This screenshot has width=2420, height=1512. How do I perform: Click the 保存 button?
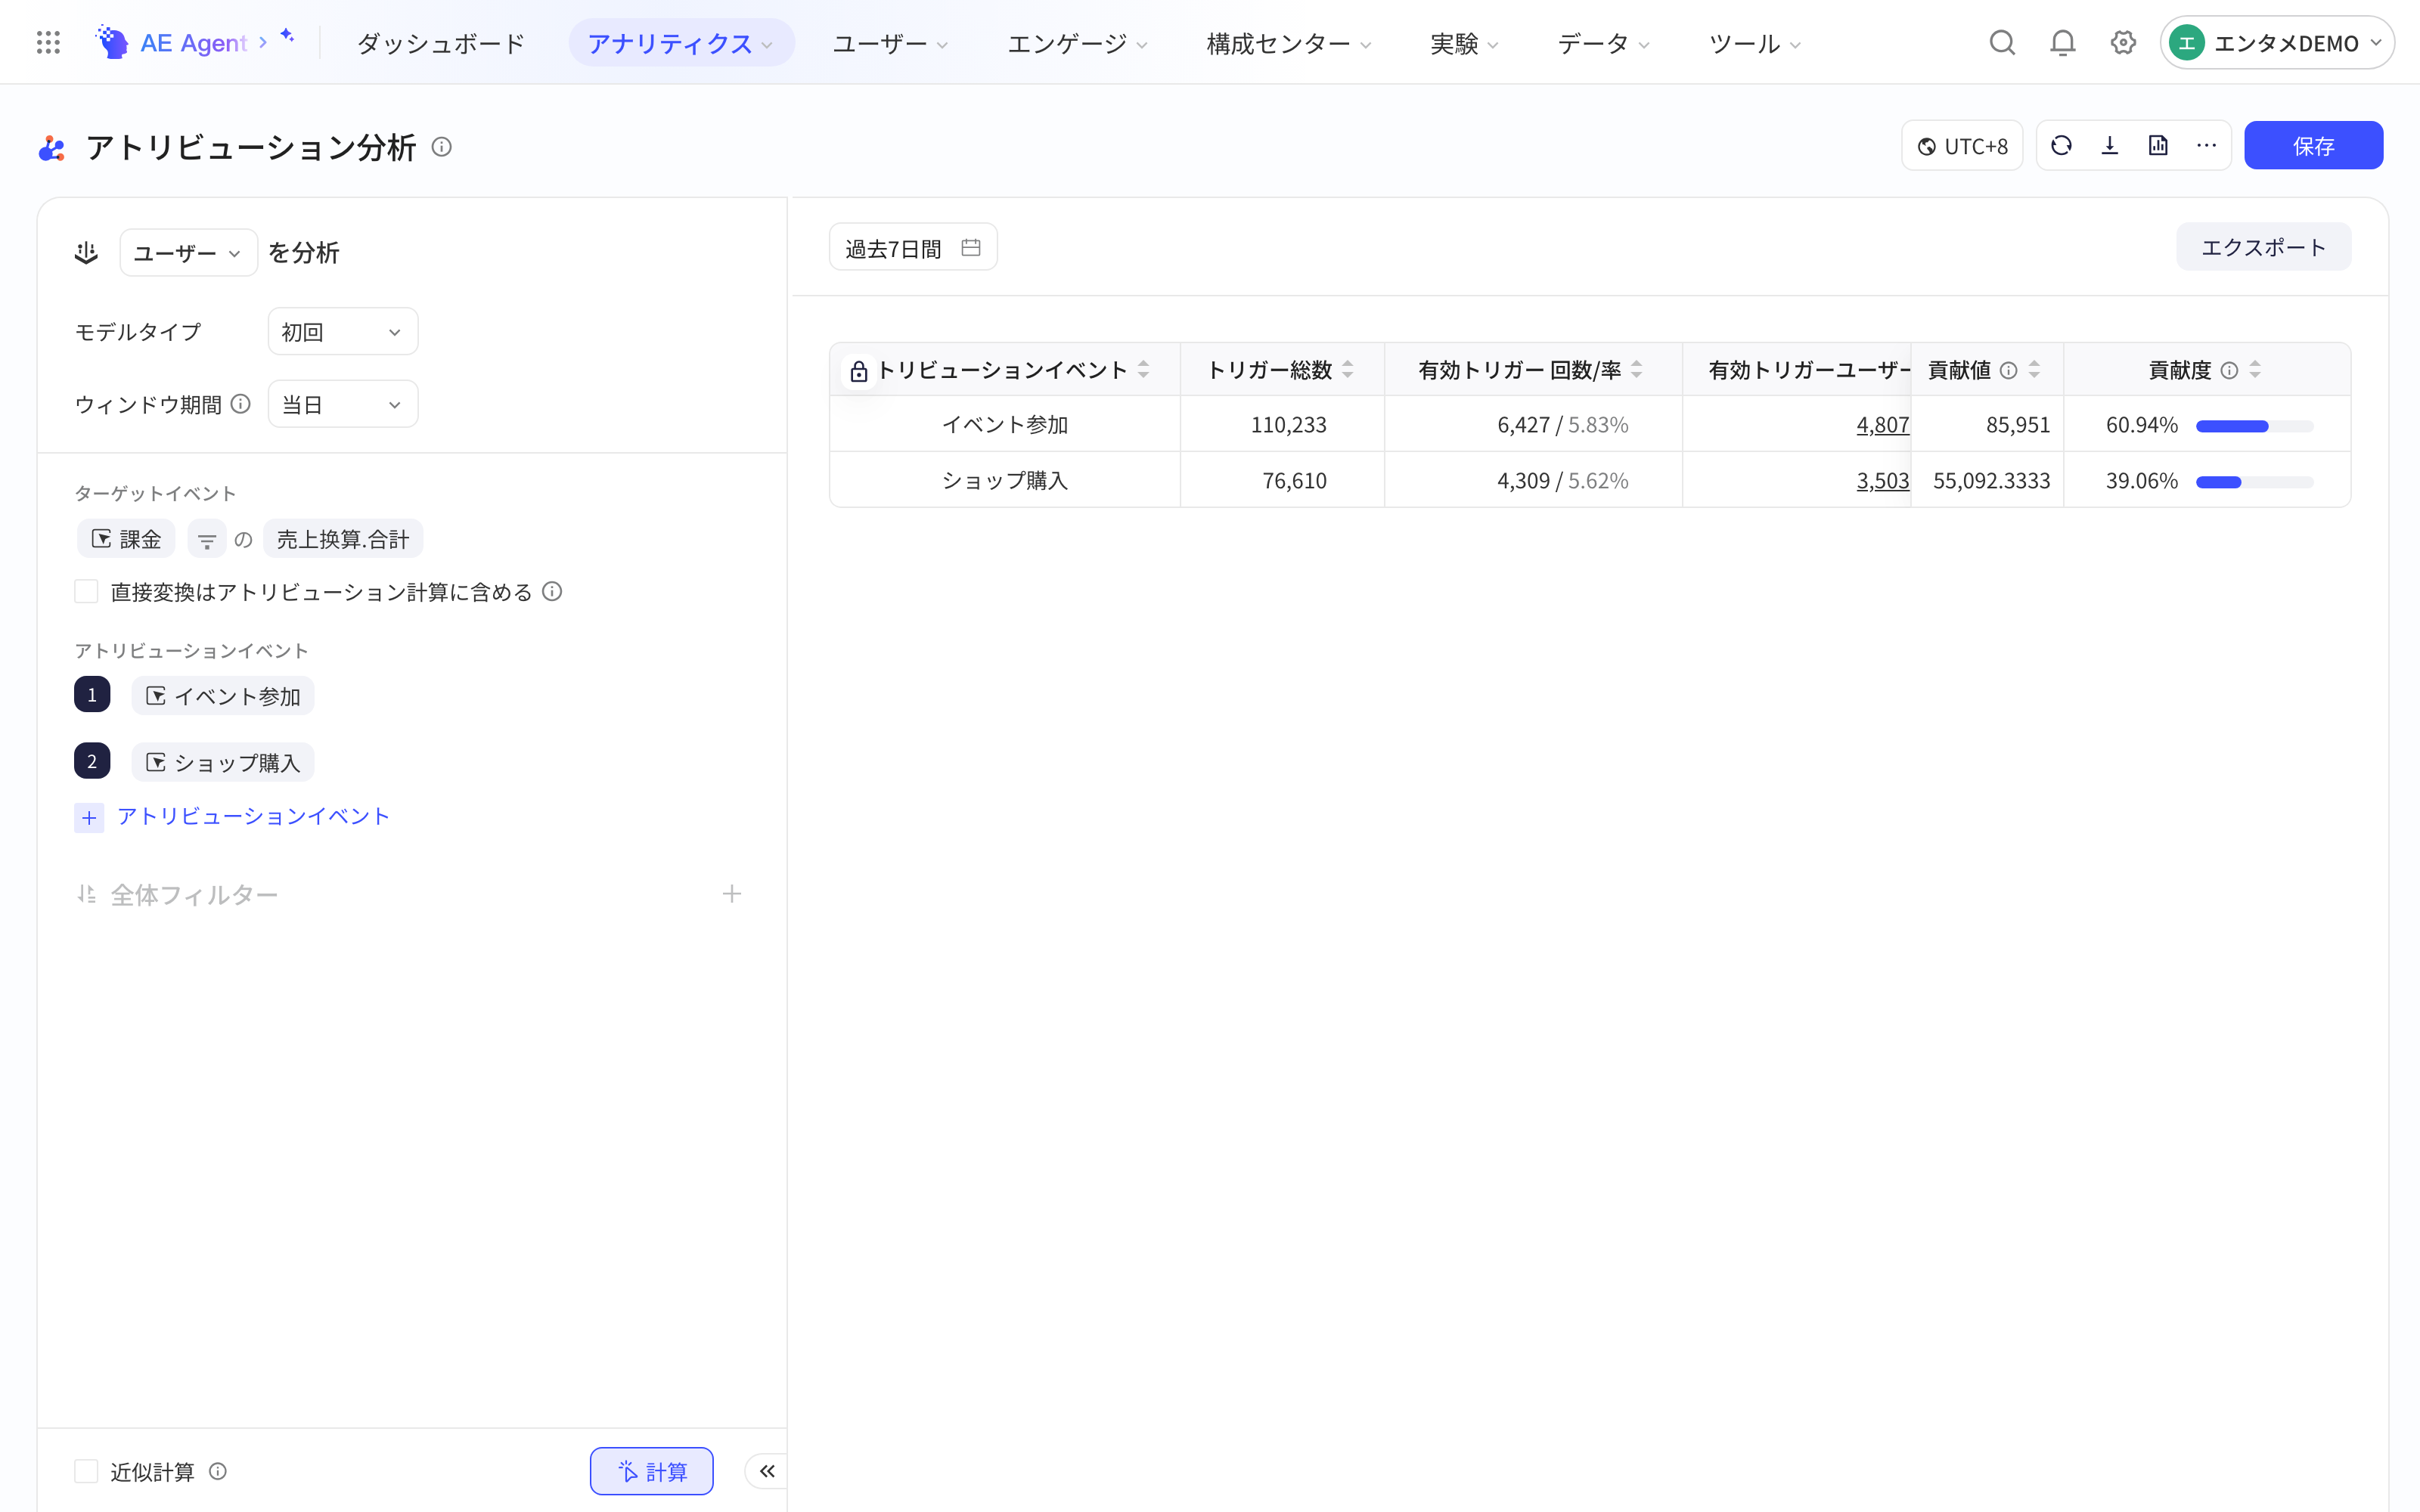point(2313,146)
